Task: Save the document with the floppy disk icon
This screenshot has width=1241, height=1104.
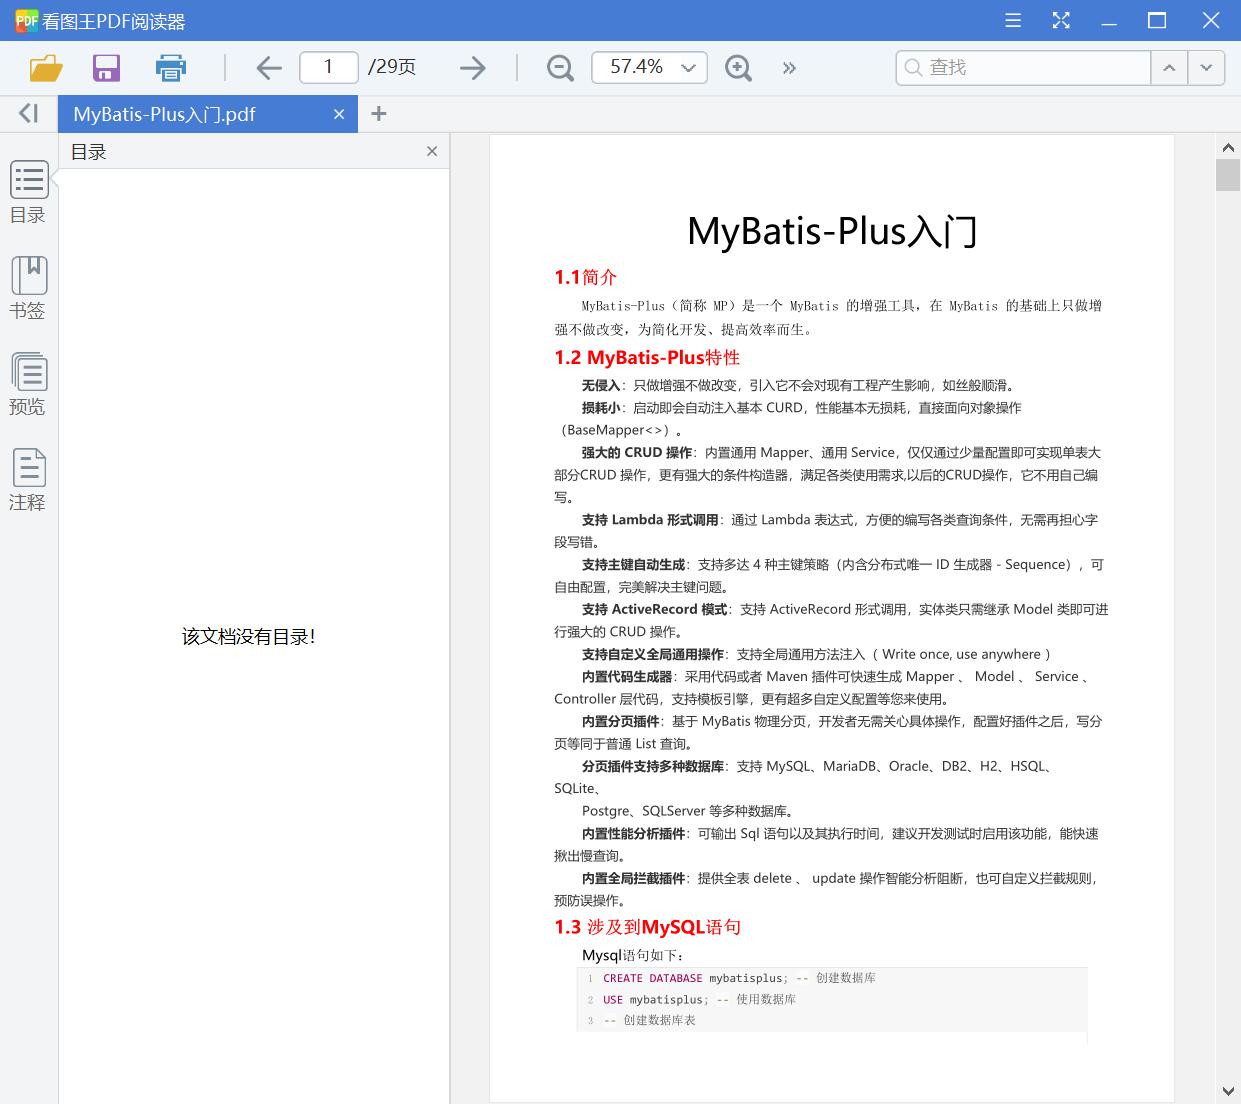Action: [x=106, y=67]
